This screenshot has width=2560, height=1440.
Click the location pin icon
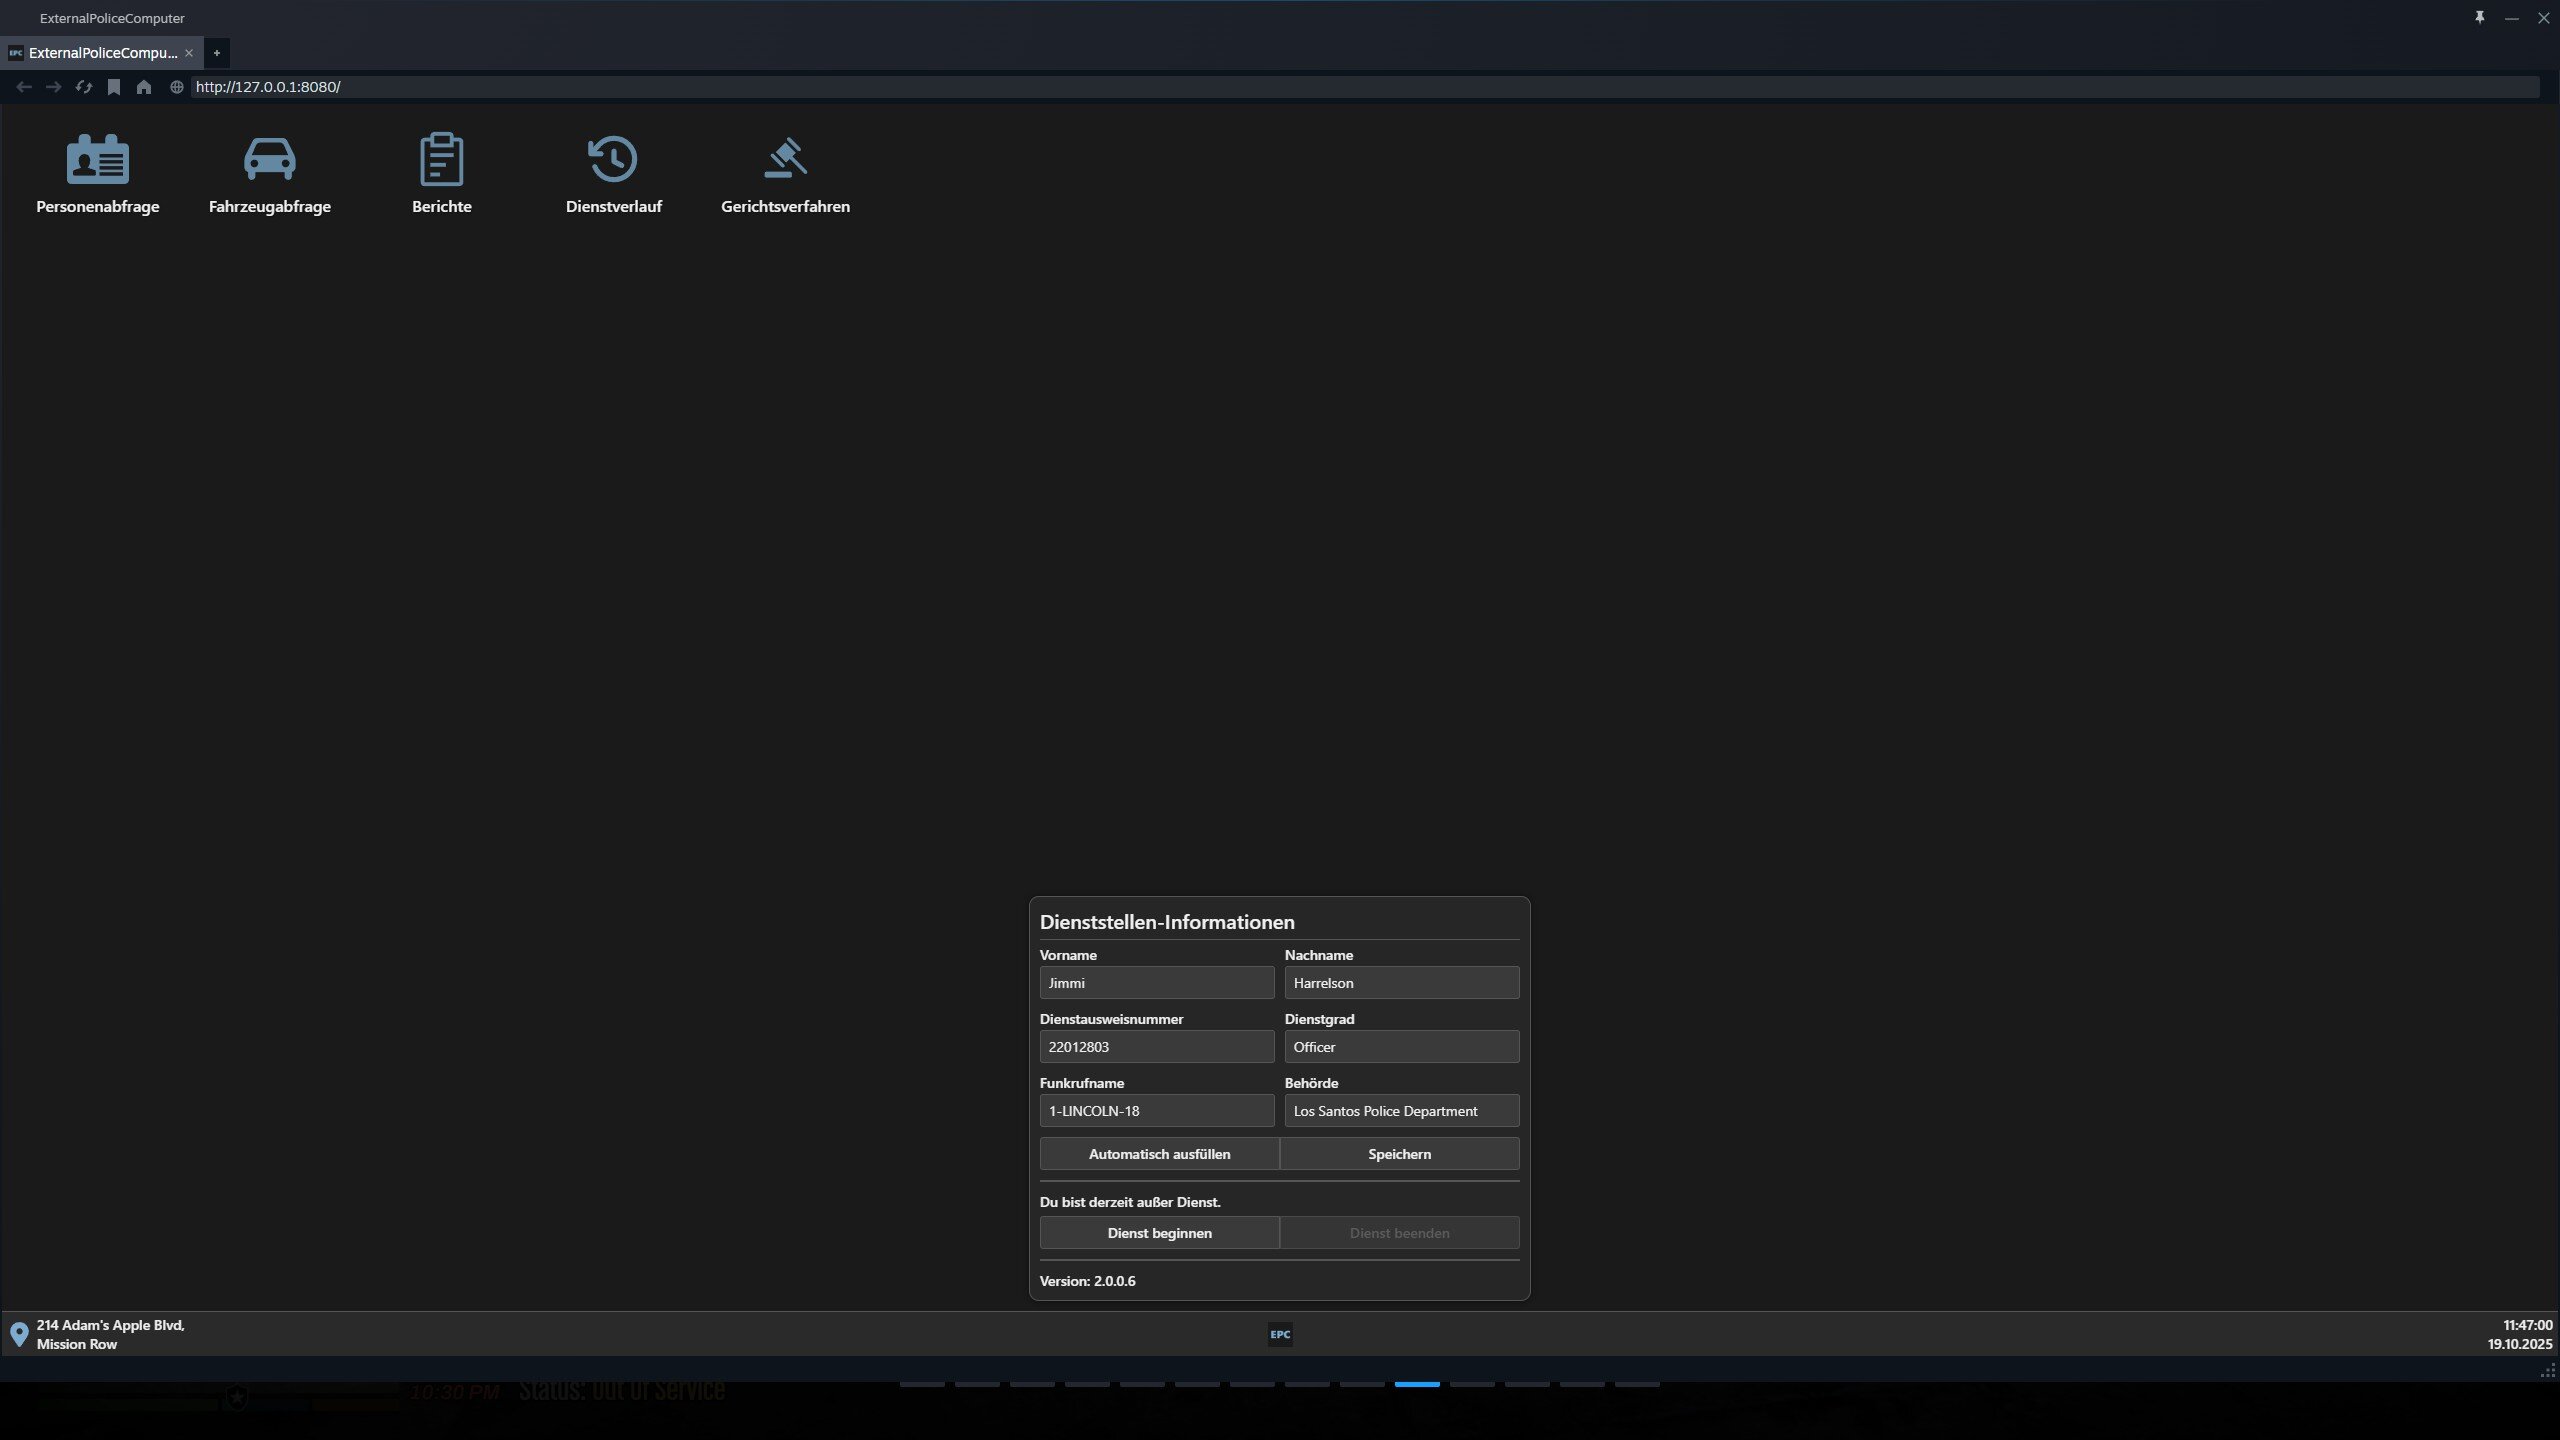(x=19, y=1334)
